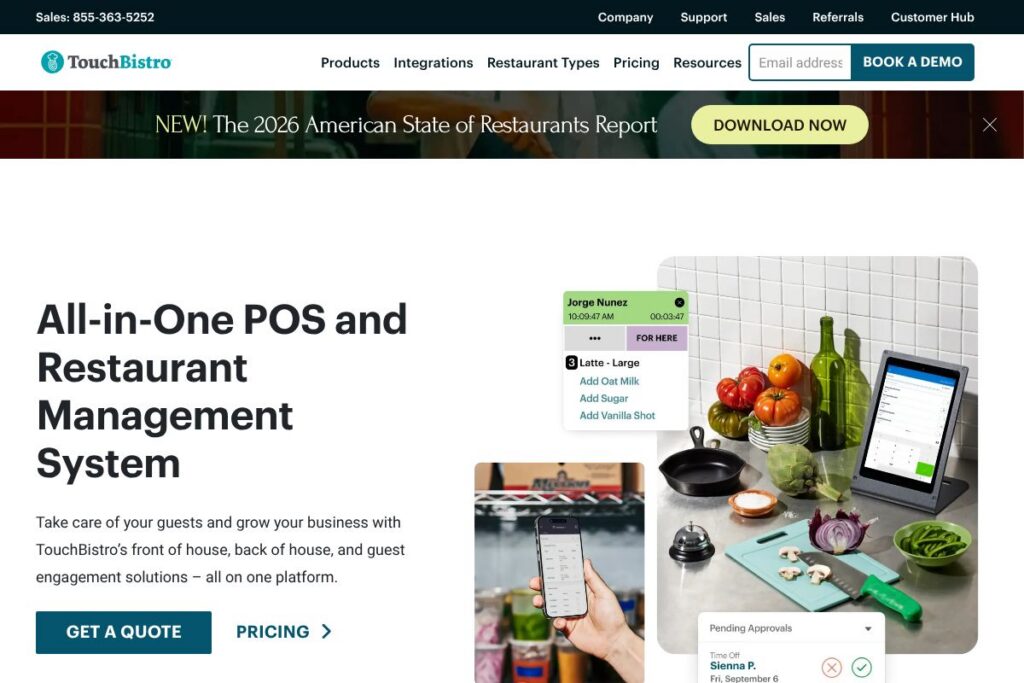Click the DOWNLOAD NOW button
The width and height of the screenshot is (1024, 683).
click(x=780, y=125)
